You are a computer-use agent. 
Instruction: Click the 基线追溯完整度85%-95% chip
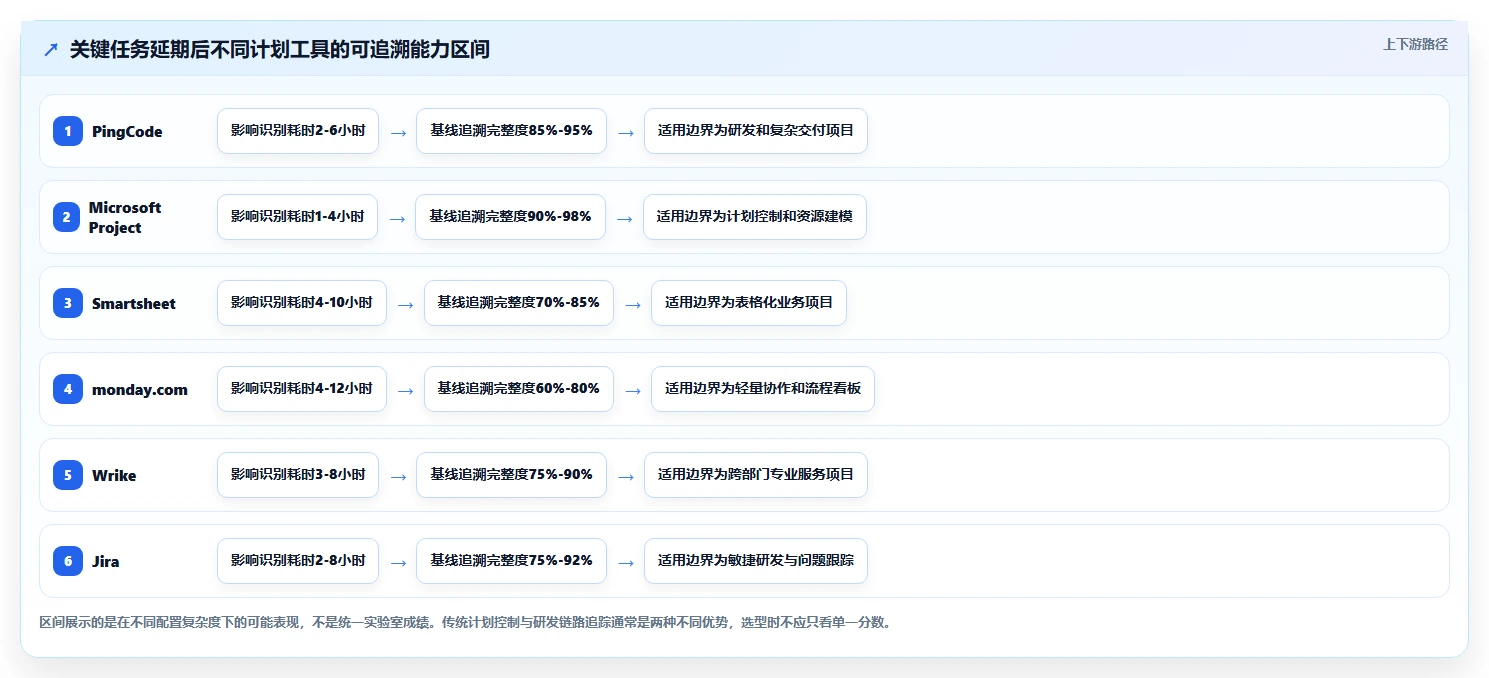[511, 131]
